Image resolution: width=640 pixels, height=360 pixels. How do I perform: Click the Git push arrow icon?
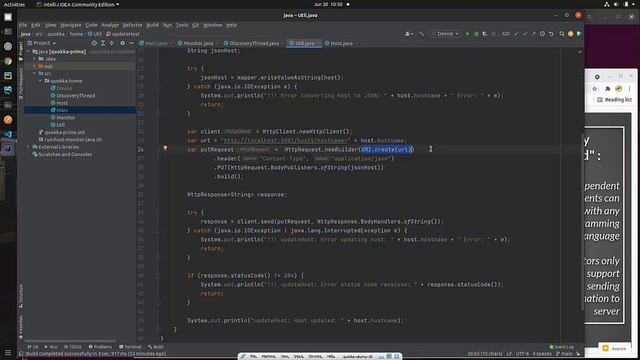coord(533,34)
